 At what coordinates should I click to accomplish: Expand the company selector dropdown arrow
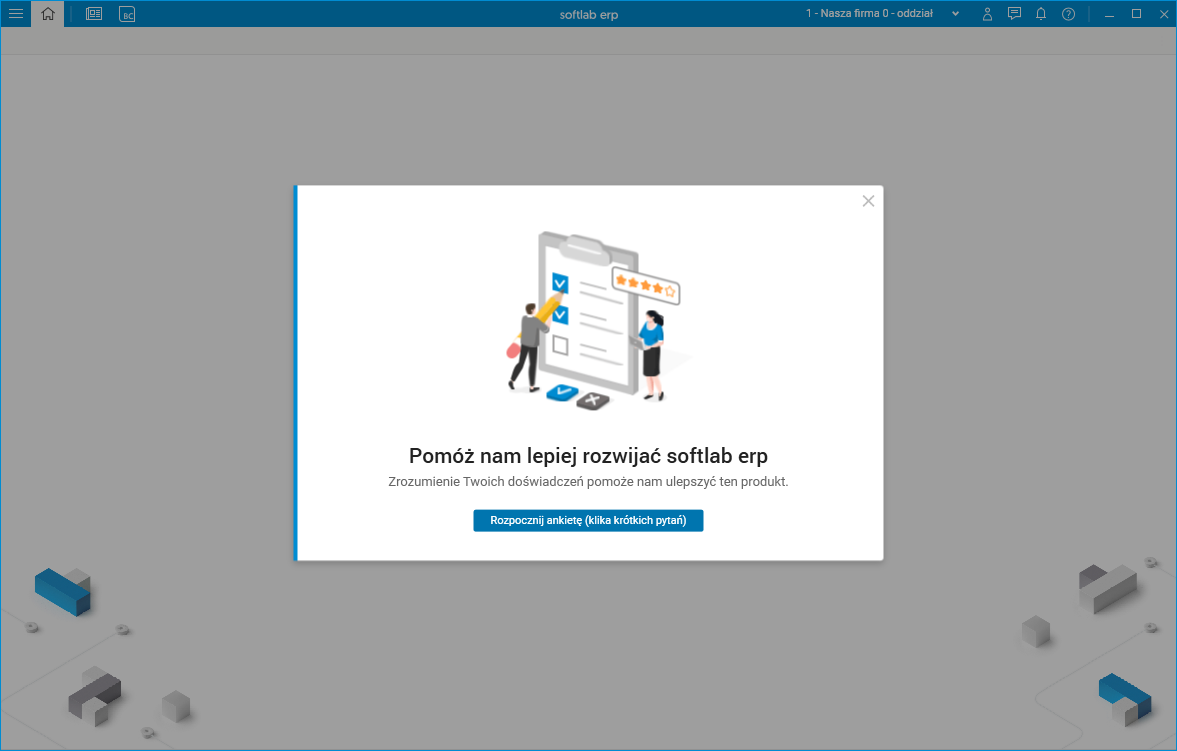(x=956, y=14)
